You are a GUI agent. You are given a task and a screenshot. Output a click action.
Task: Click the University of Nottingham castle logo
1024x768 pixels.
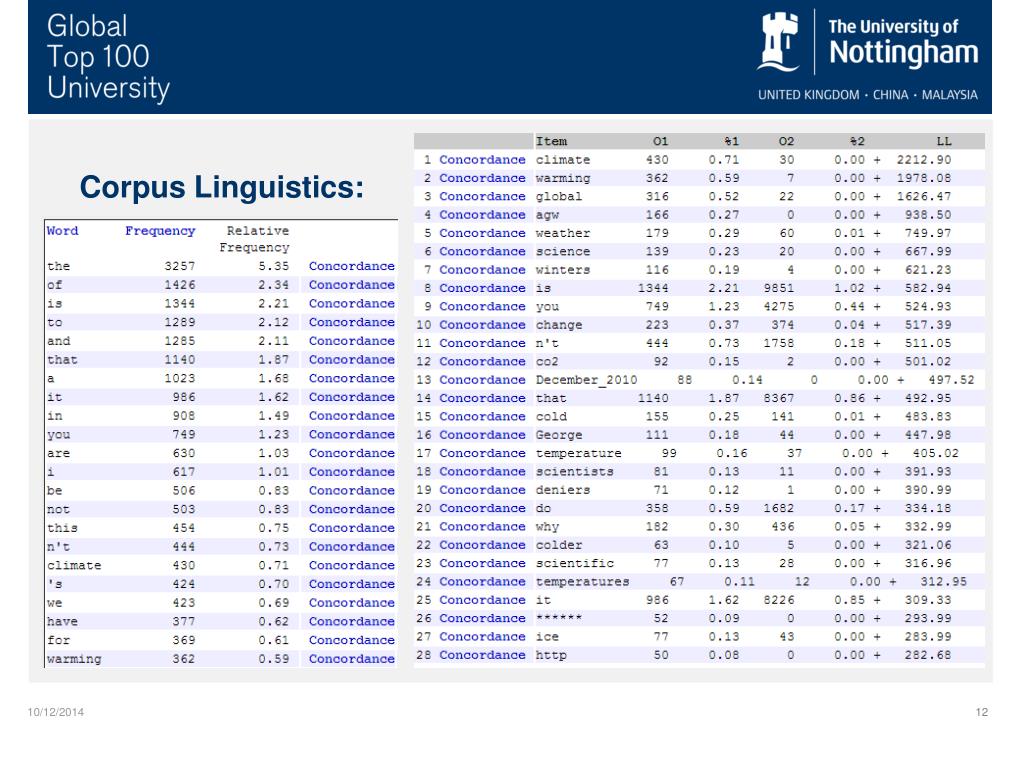point(778,42)
